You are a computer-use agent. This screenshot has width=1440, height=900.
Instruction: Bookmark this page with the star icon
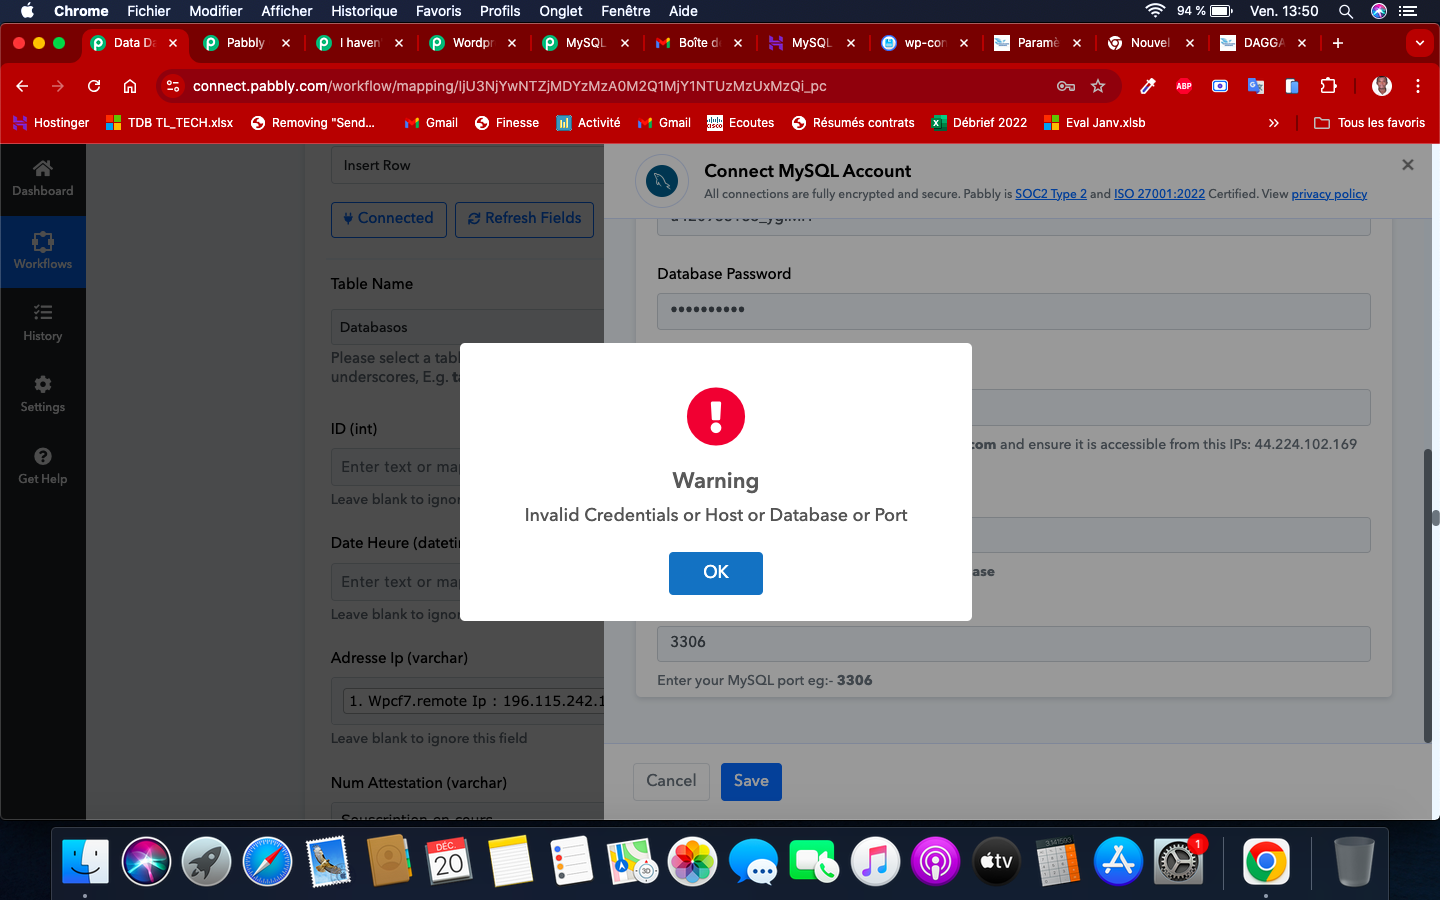point(1098,86)
